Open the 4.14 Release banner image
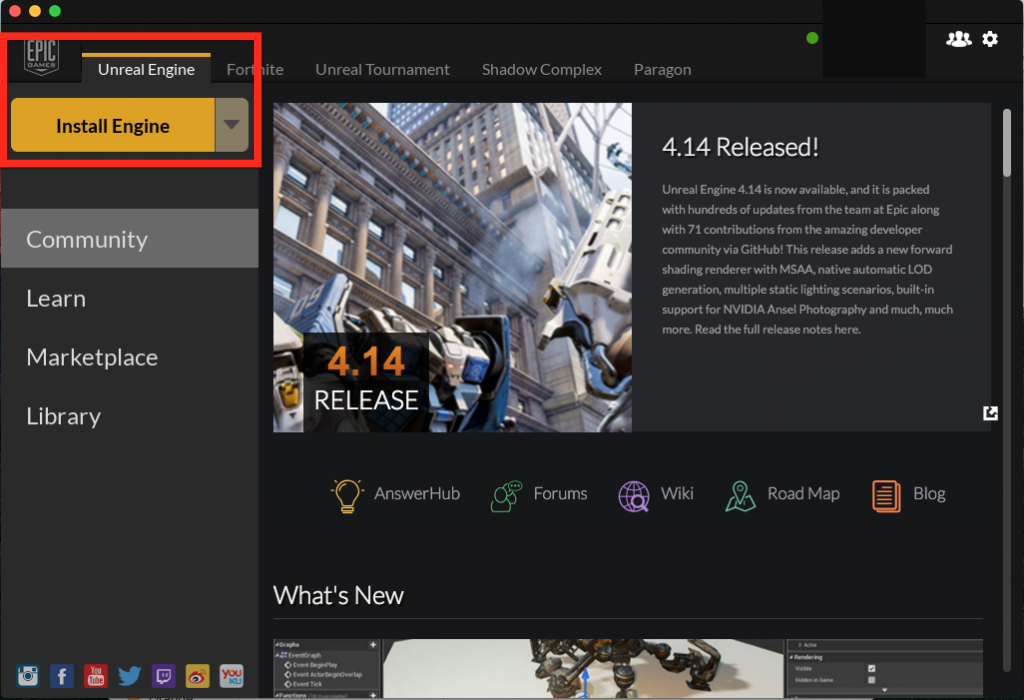 click(x=452, y=267)
